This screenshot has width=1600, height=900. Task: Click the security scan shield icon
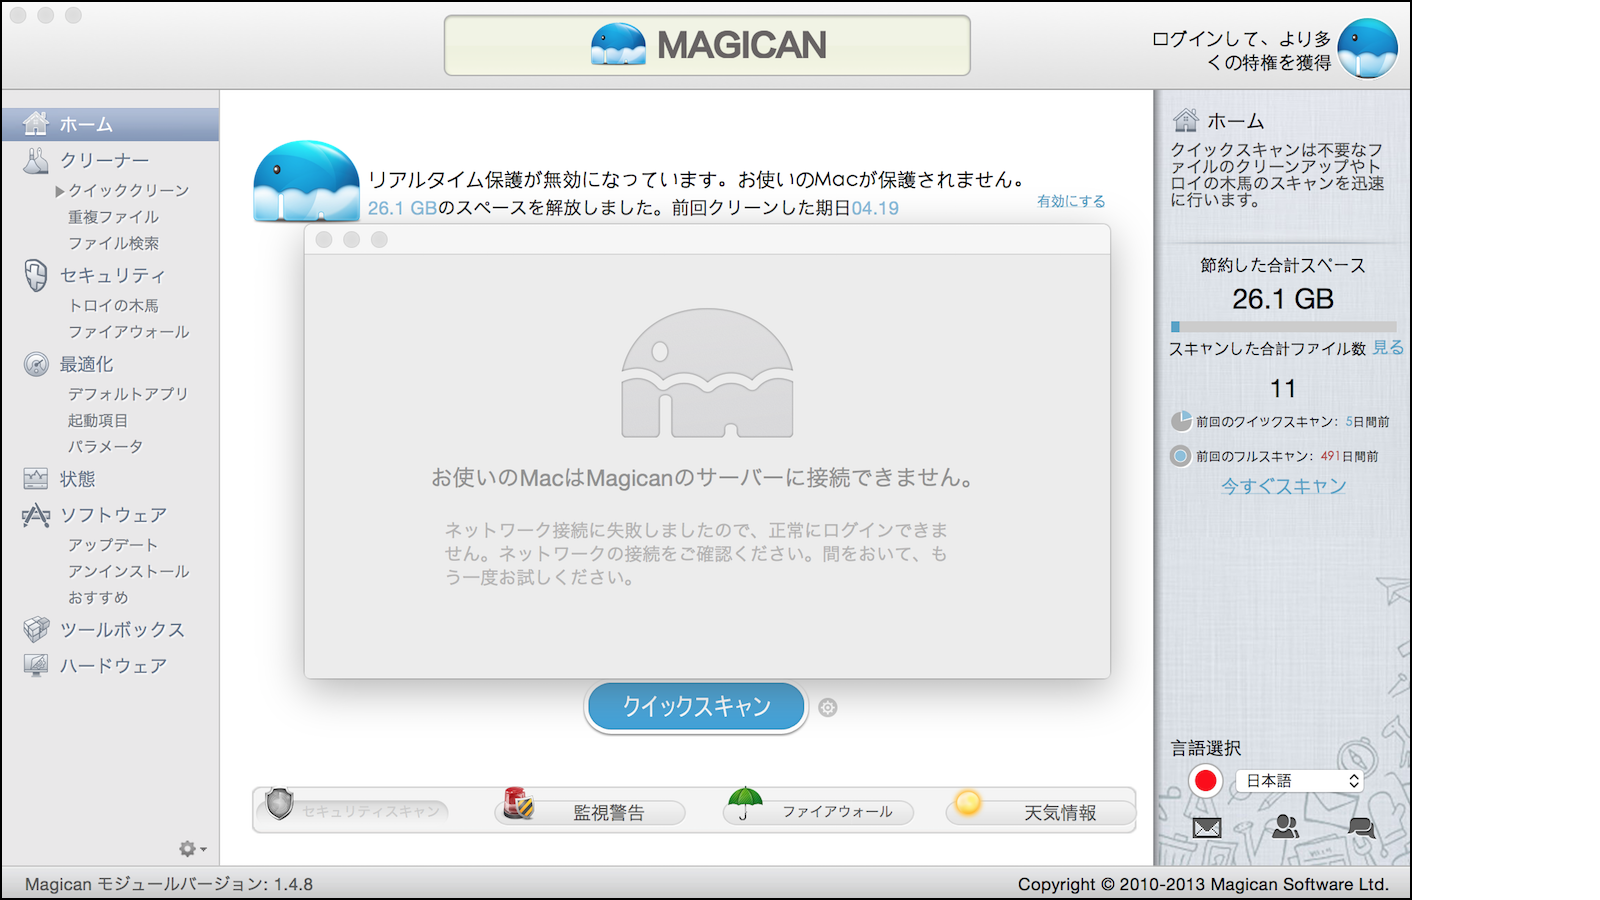tap(280, 803)
